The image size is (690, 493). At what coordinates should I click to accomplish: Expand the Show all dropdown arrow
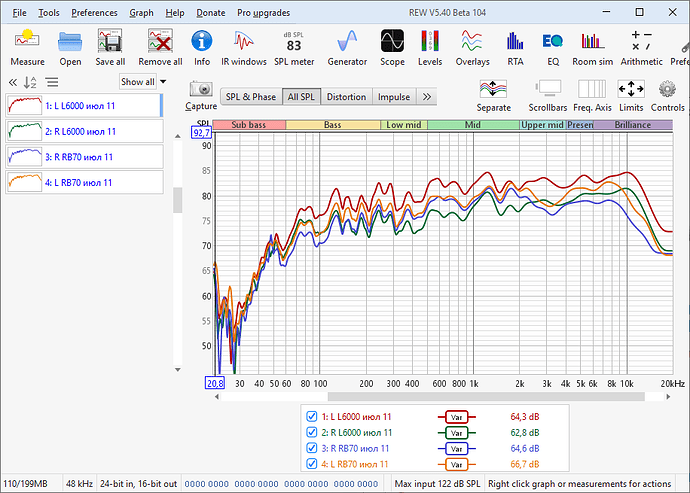click(163, 82)
